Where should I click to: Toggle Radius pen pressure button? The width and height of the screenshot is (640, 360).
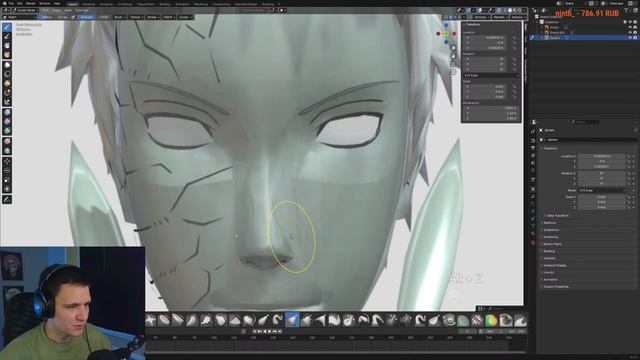[73, 17]
